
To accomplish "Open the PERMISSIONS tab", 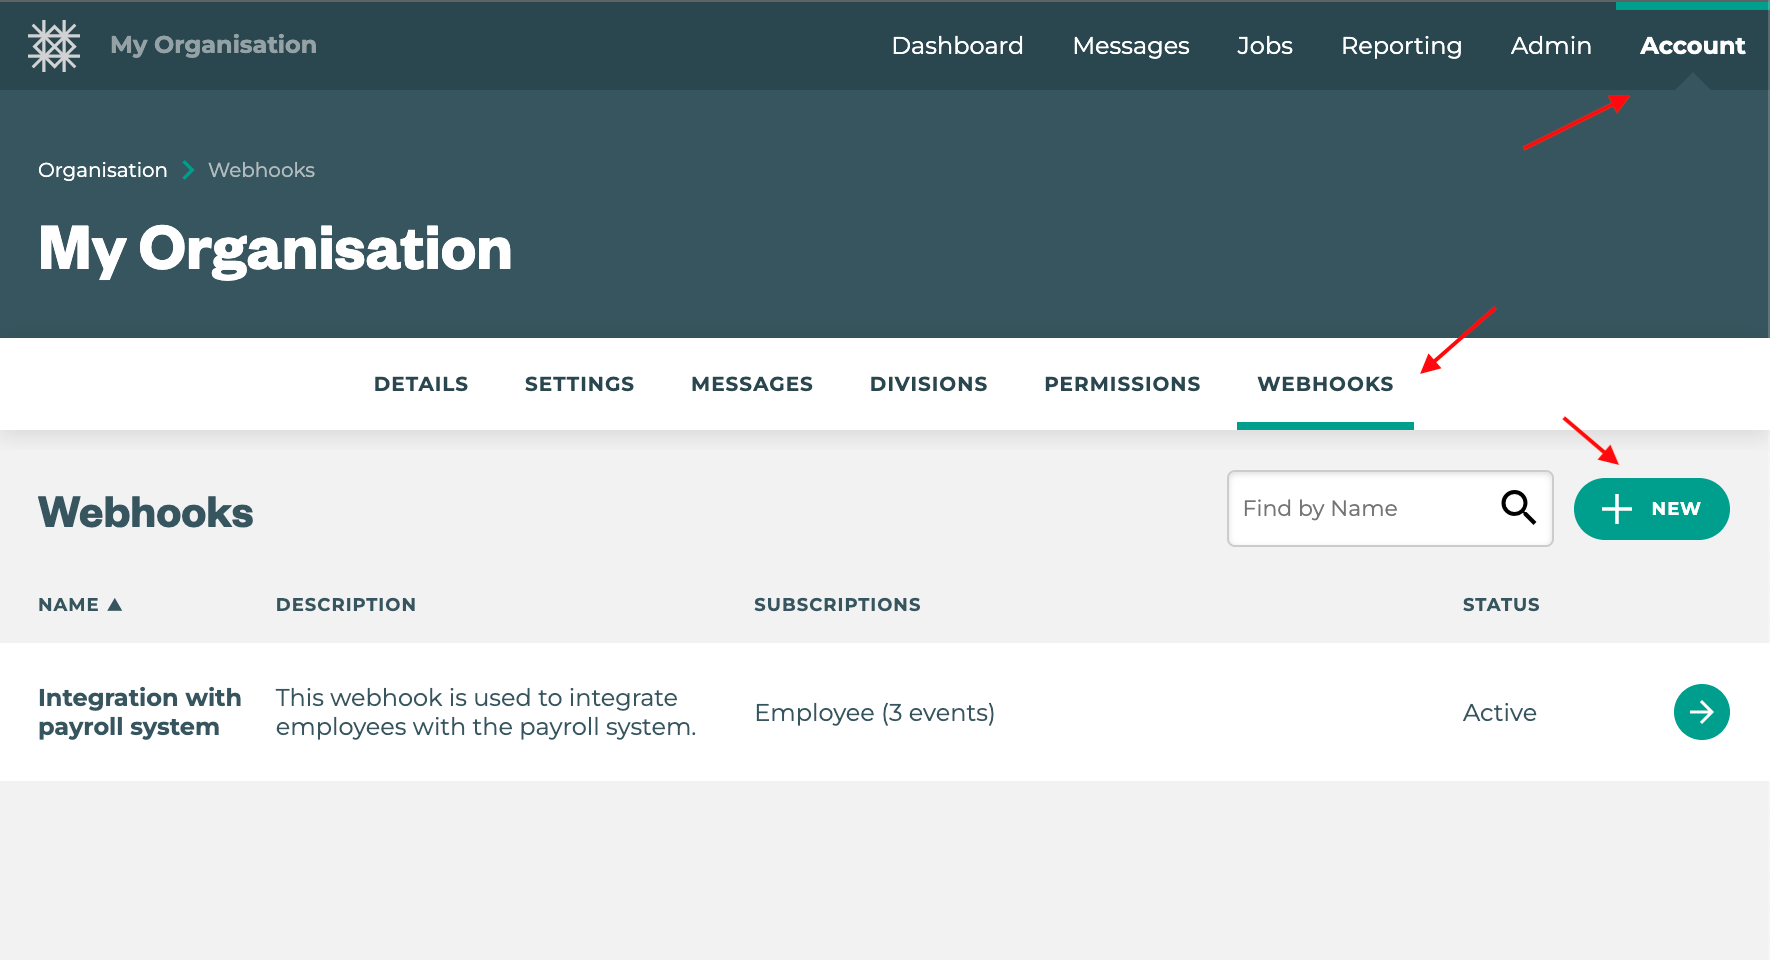I will pos(1122,383).
